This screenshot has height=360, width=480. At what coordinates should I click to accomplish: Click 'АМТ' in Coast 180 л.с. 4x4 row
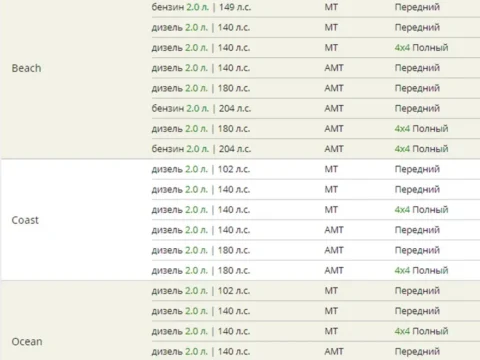coord(334,270)
